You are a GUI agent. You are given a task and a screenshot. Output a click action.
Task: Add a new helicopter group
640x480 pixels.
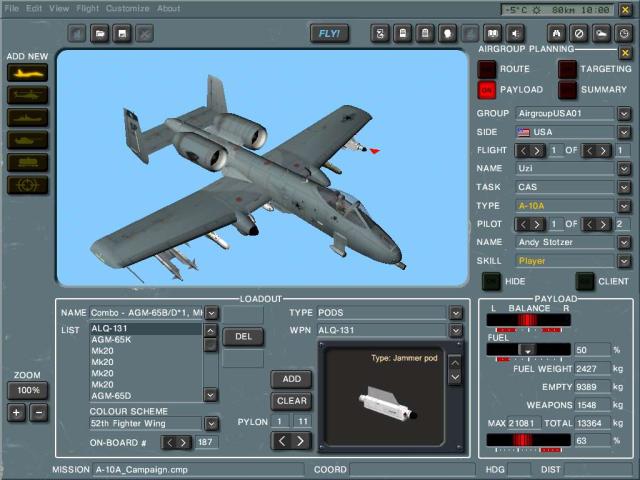[27, 94]
